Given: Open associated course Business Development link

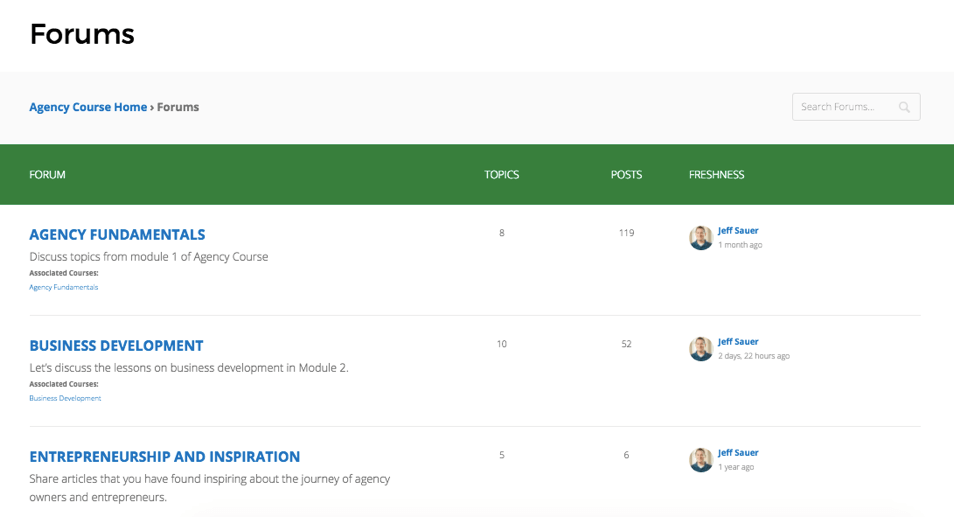Looking at the screenshot, I should pyautogui.click(x=65, y=398).
